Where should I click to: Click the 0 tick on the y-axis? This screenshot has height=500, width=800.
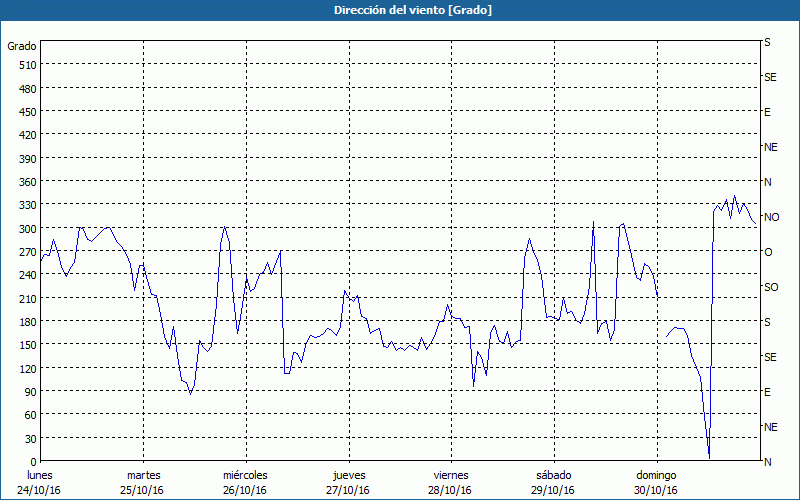click(33, 462)
